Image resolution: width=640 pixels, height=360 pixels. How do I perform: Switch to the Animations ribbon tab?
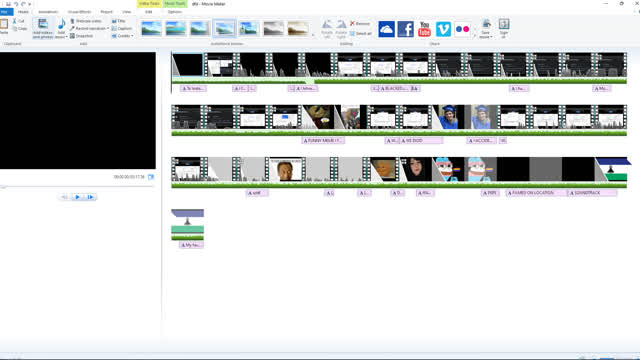click(x=48, y=12)
